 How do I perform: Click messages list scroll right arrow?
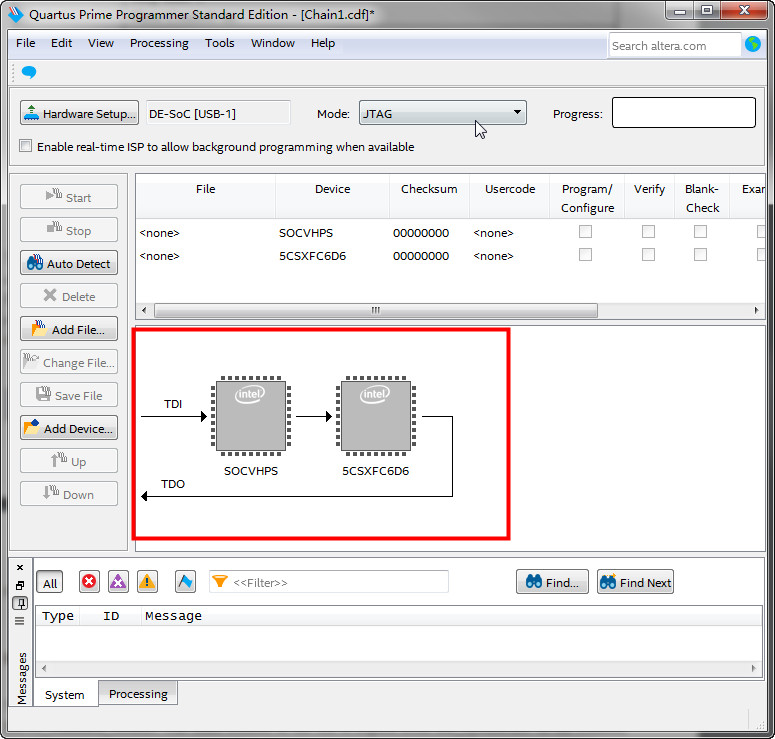click(x=753, y=668)
